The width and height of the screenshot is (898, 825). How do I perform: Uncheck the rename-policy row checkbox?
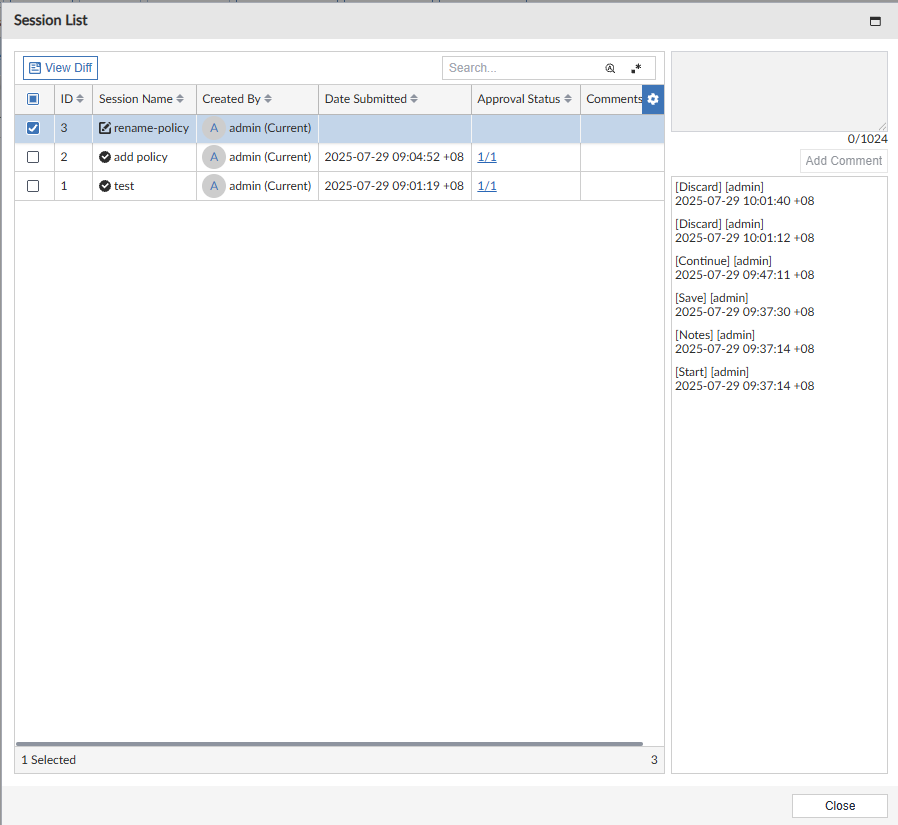tap(33, 128)
